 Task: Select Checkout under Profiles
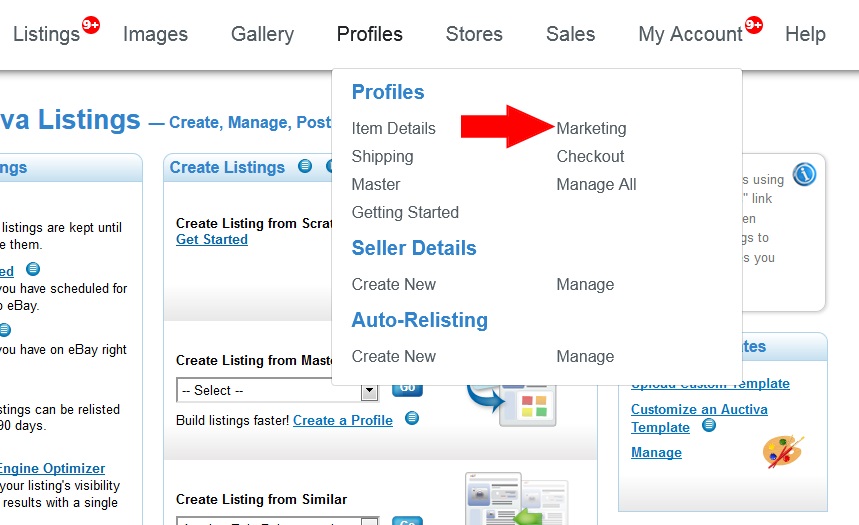coord(590,156)
